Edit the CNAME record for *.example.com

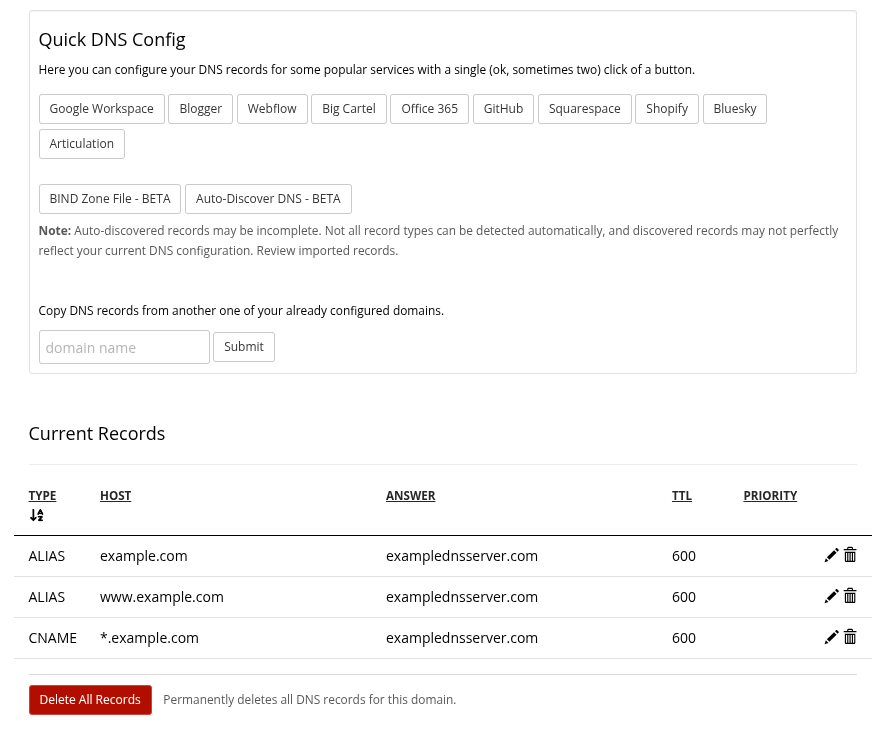[x=831, y=637]
